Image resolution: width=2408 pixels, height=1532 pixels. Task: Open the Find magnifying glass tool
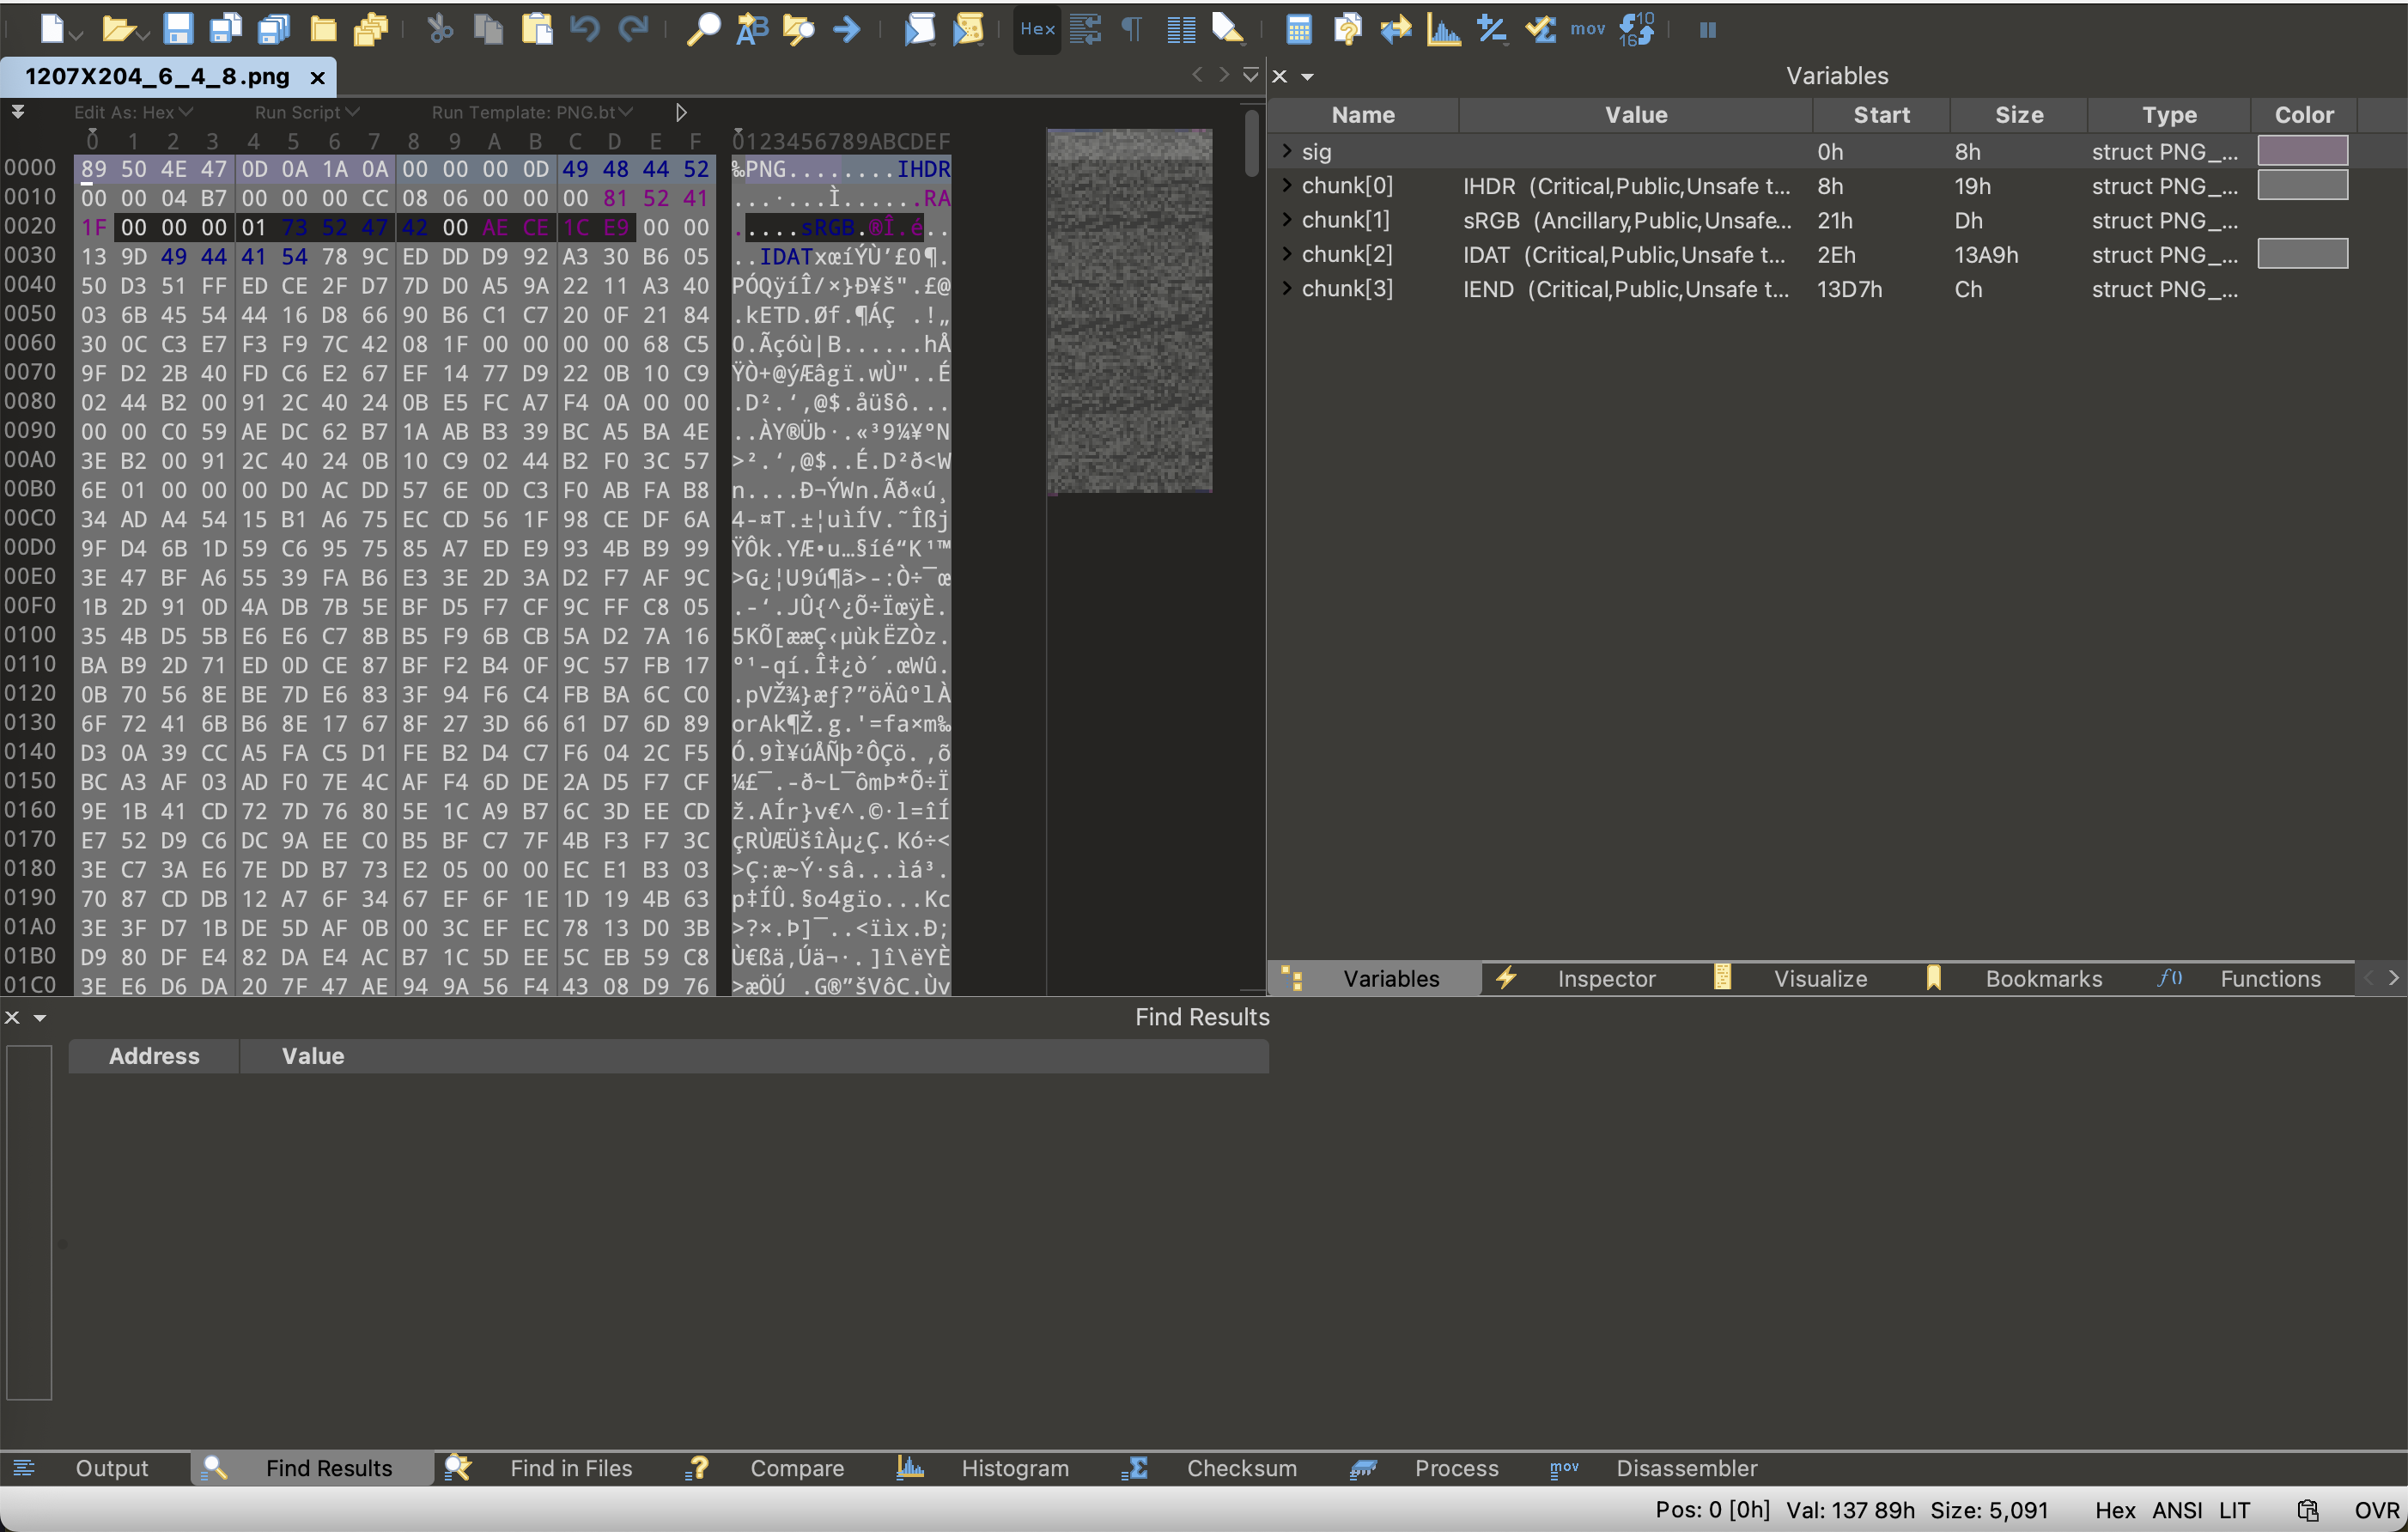click(x=702, y=30)
